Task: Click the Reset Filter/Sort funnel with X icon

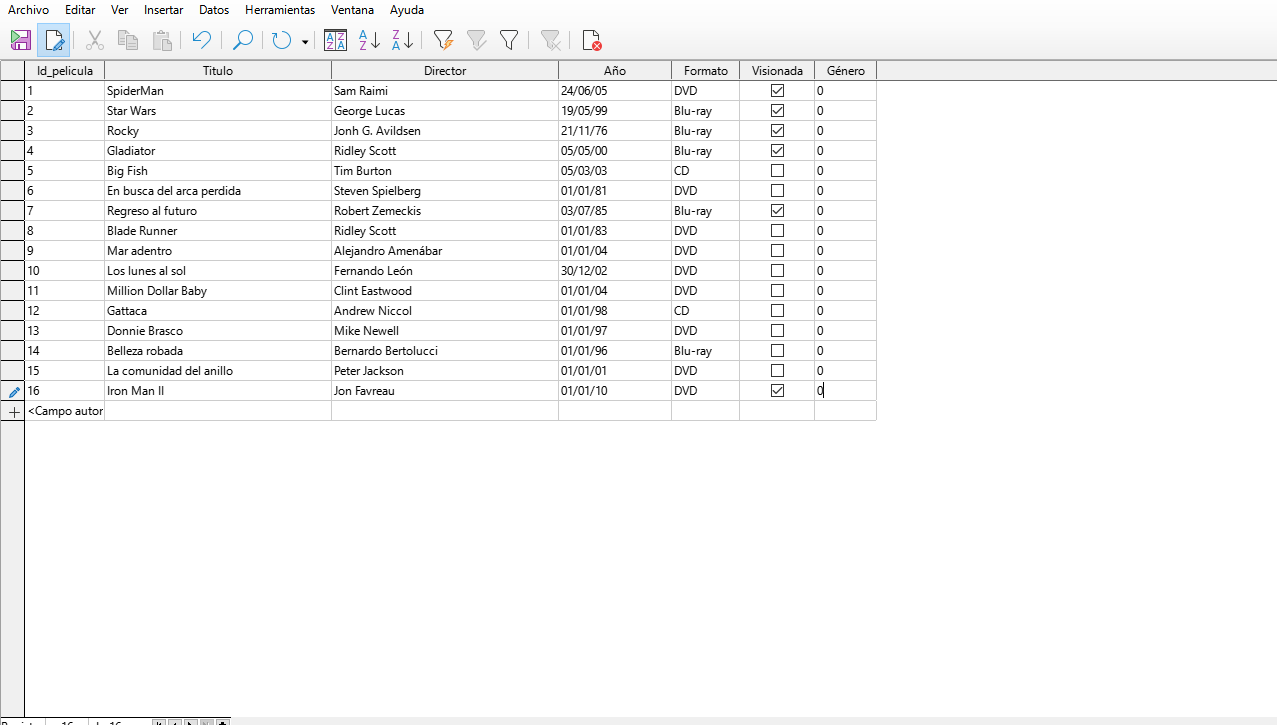Action: pyautogui.click(x=550, y=40)
